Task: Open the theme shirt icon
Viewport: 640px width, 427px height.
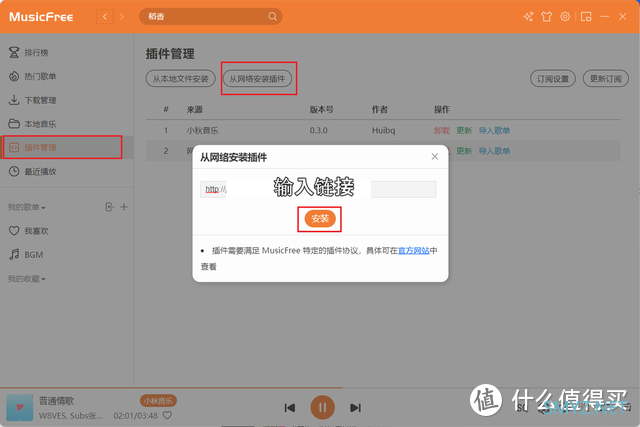Action: click(547, 17)
